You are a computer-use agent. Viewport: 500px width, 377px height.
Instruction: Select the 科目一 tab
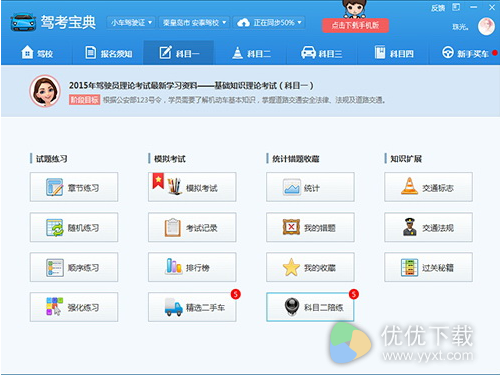[179, 53]
